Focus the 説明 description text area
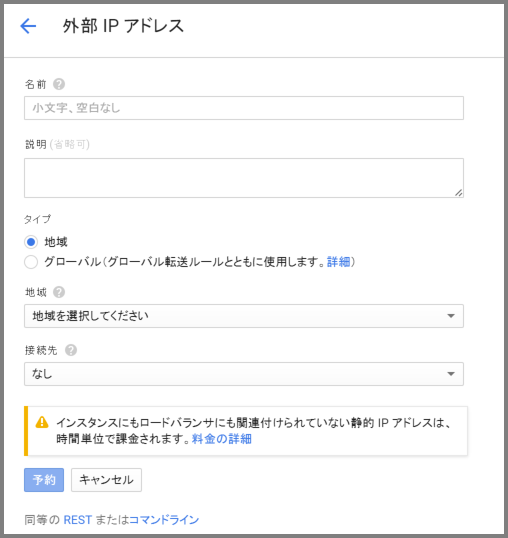Viewport: 508px width, 538px height. pos(244,178)
